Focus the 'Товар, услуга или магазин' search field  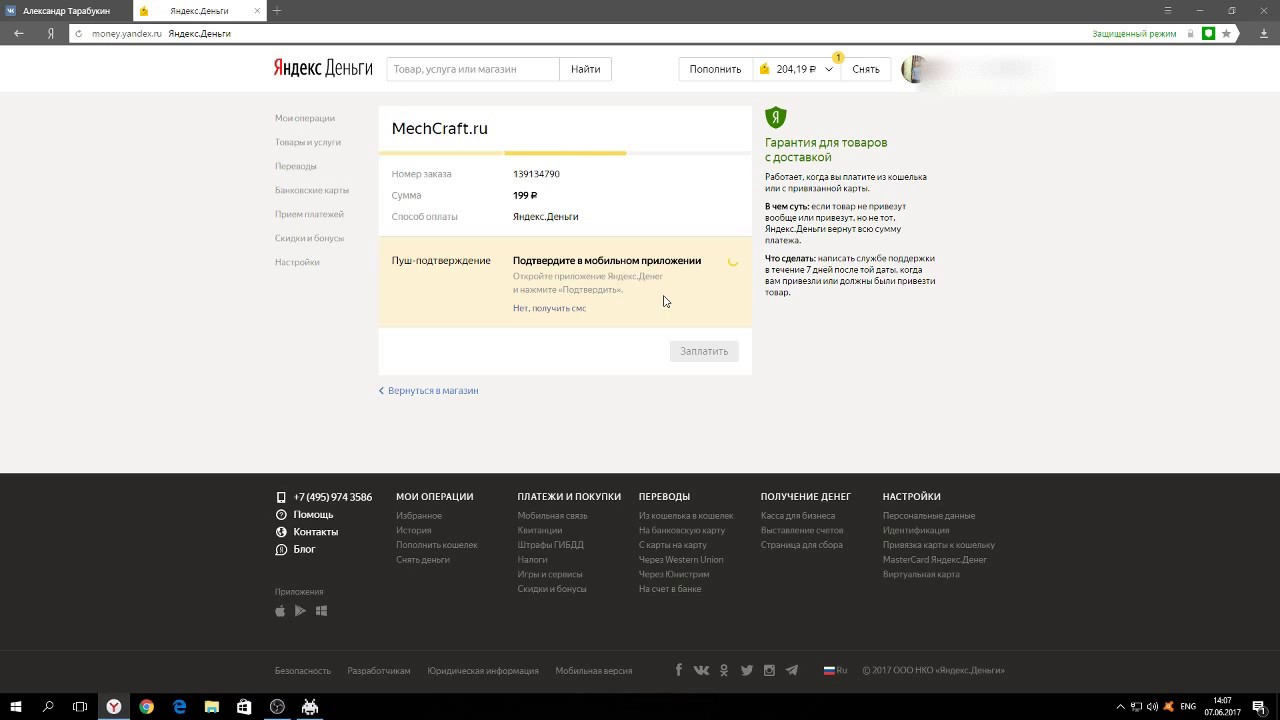(x=473, y=69)
